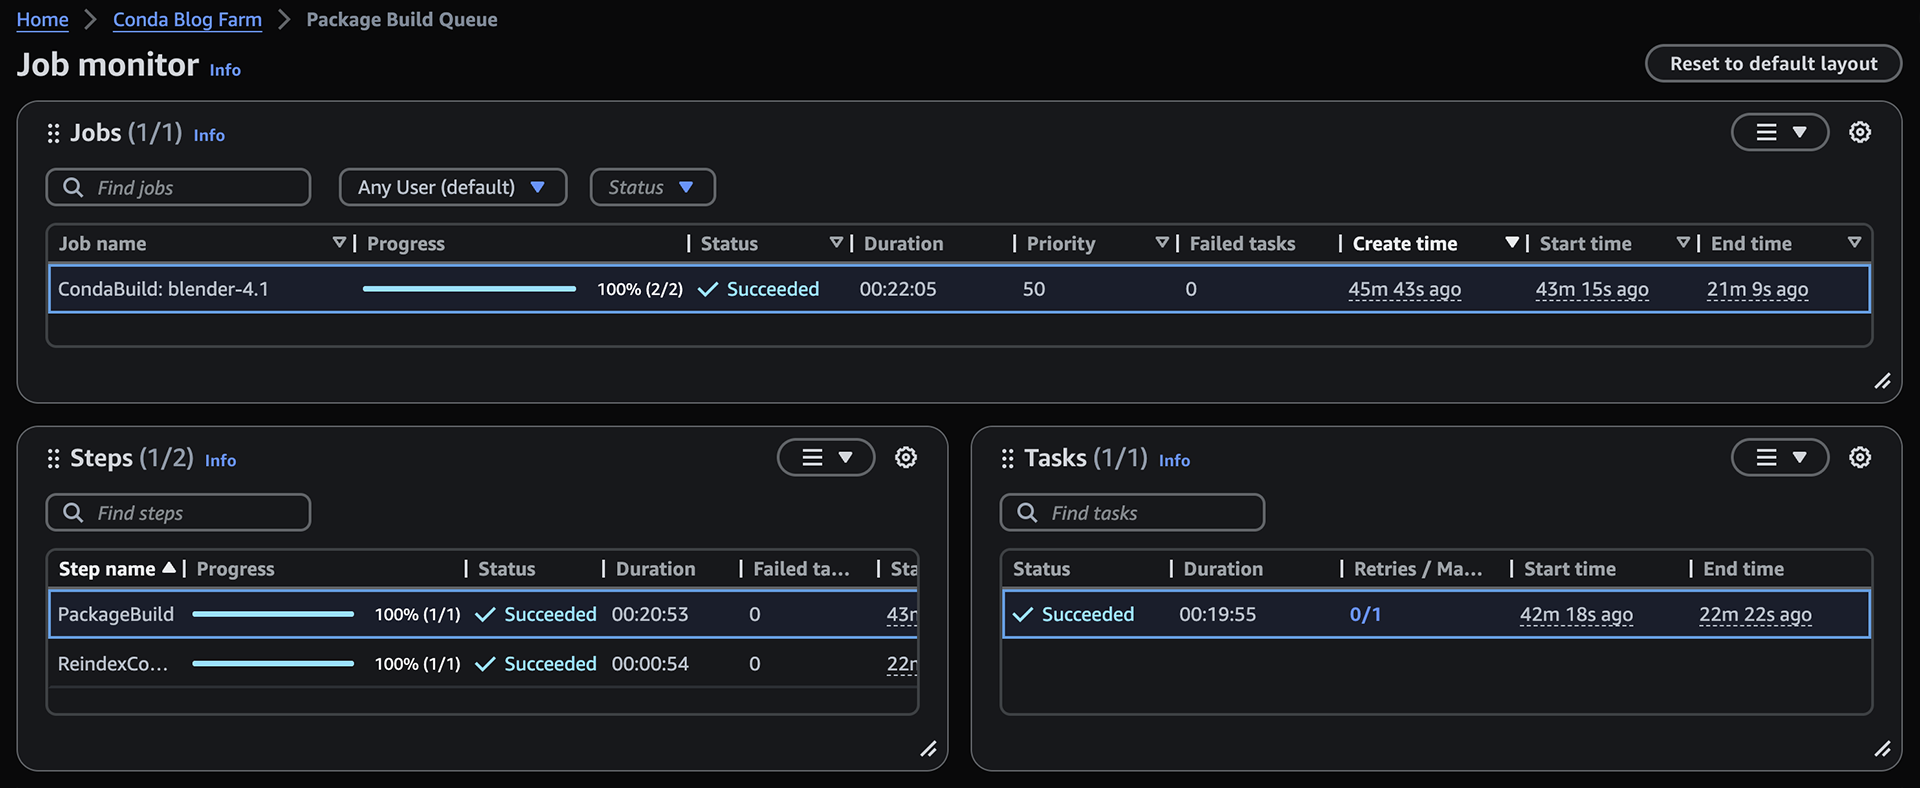
Task: Grab the Tasks panel drag handle
Action: 1007,458
